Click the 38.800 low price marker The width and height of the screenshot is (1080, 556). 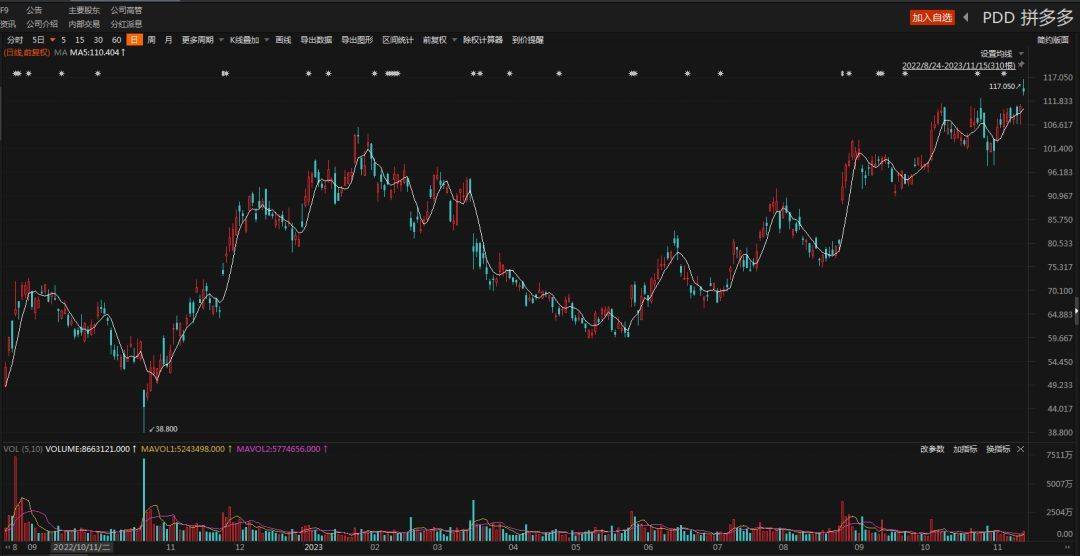click(163, 429)
